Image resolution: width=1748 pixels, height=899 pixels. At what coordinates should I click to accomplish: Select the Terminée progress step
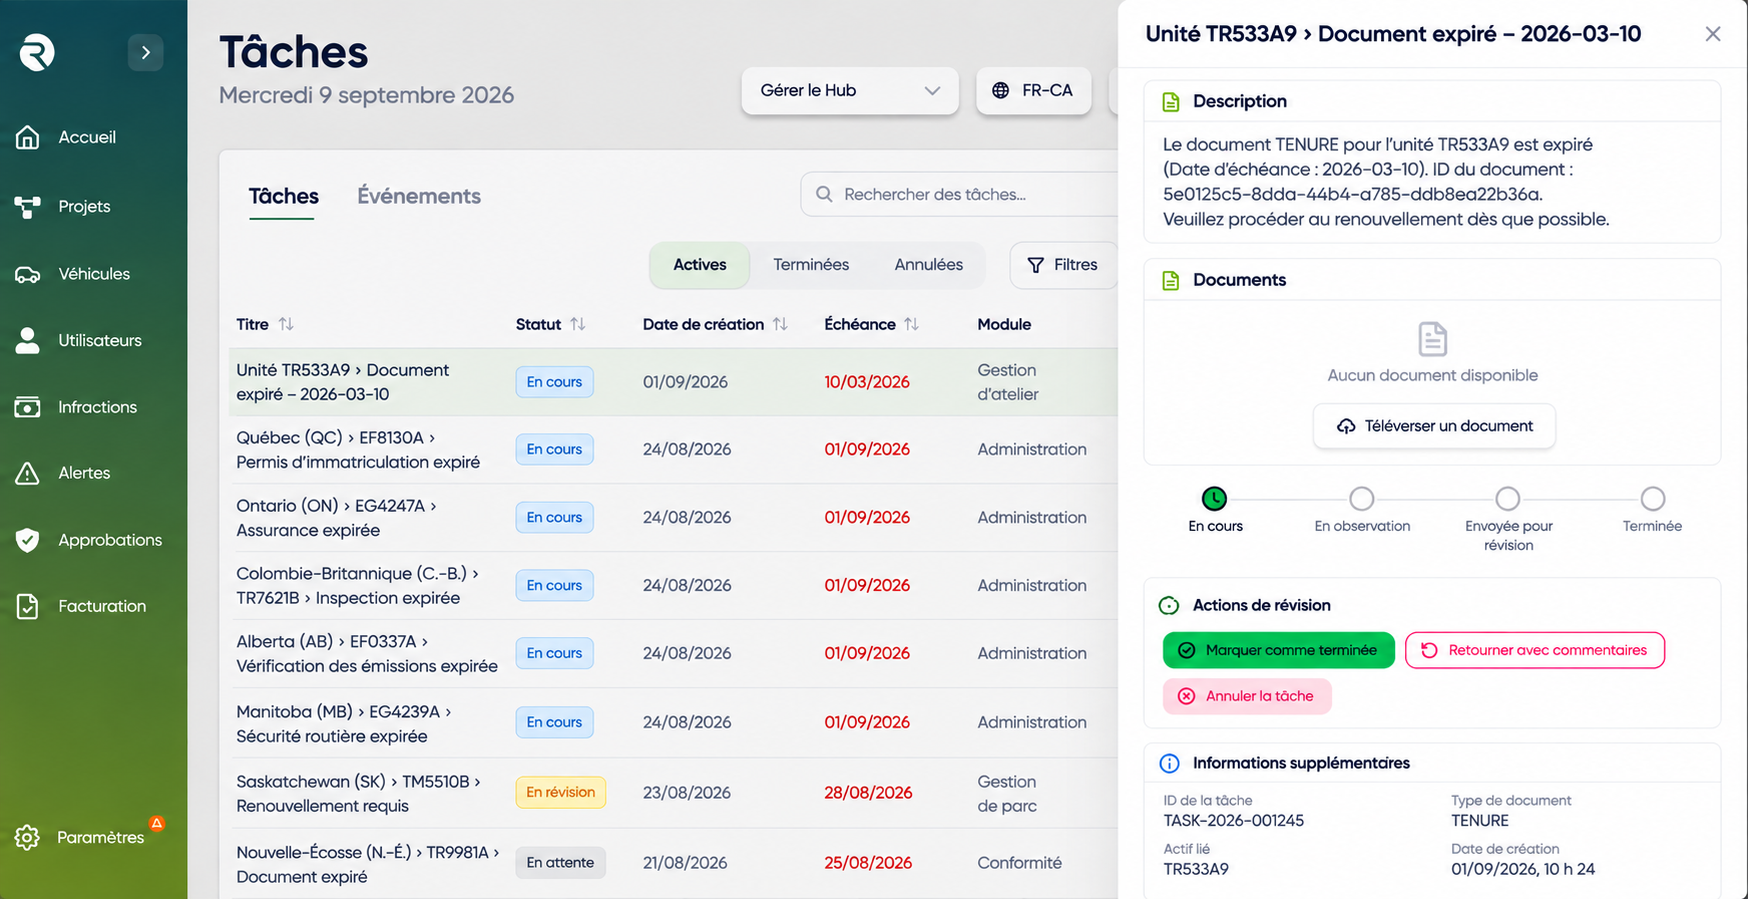point(1653,498)
